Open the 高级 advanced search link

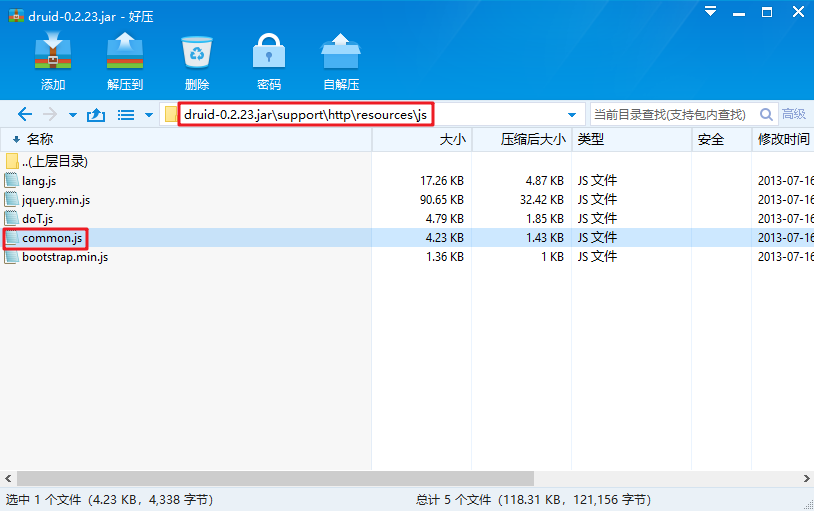click(x=794, y=114)
